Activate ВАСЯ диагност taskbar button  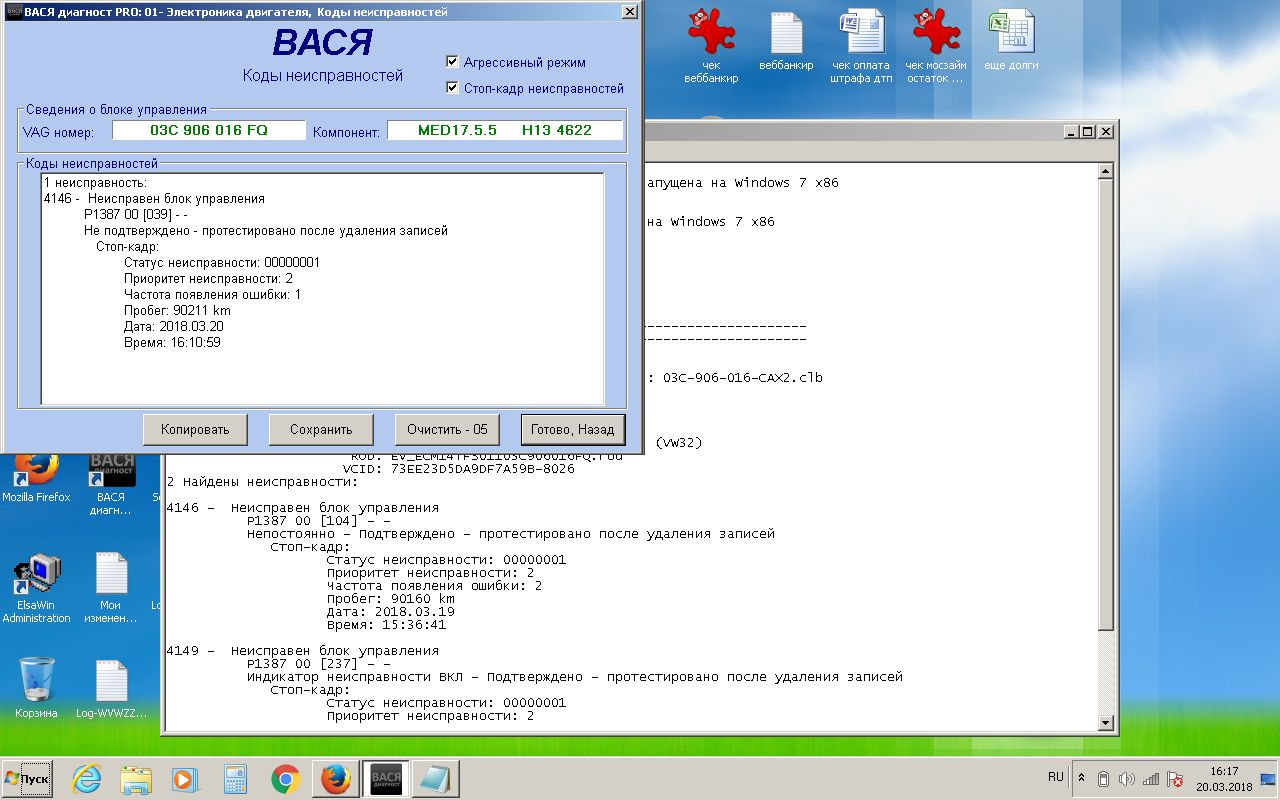coord(385,779)
